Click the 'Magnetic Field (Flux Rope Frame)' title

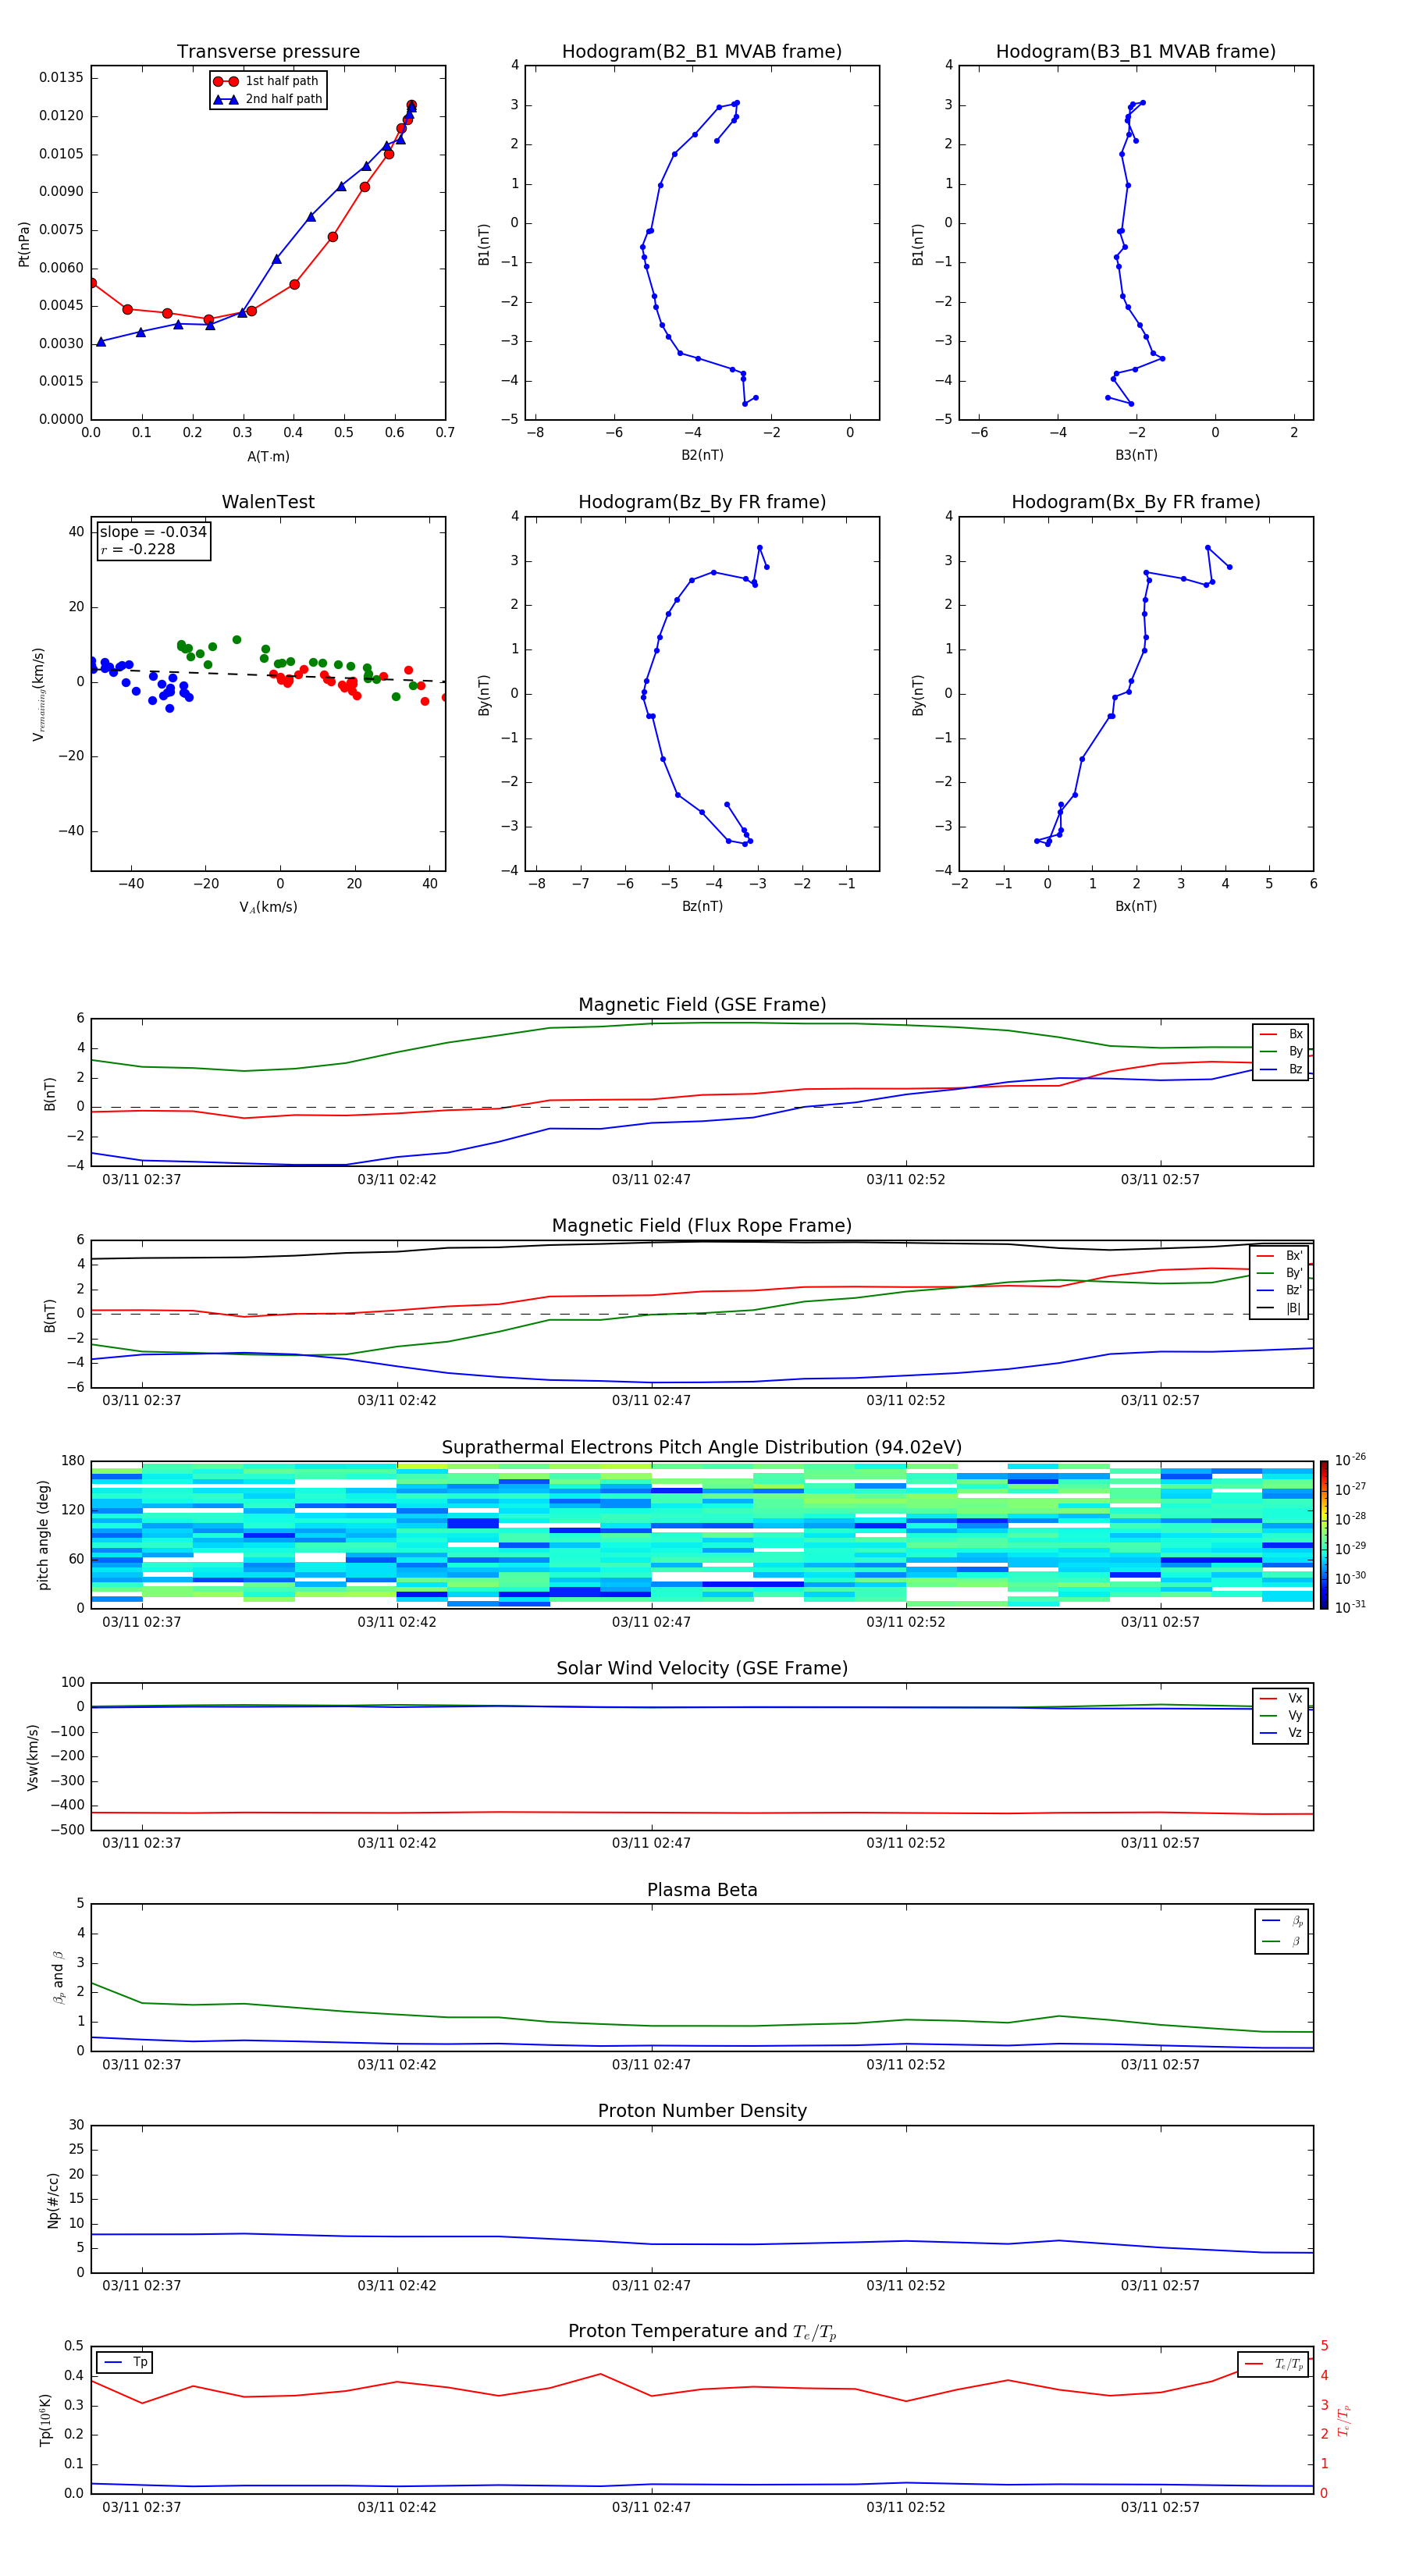pos(702,1226)
